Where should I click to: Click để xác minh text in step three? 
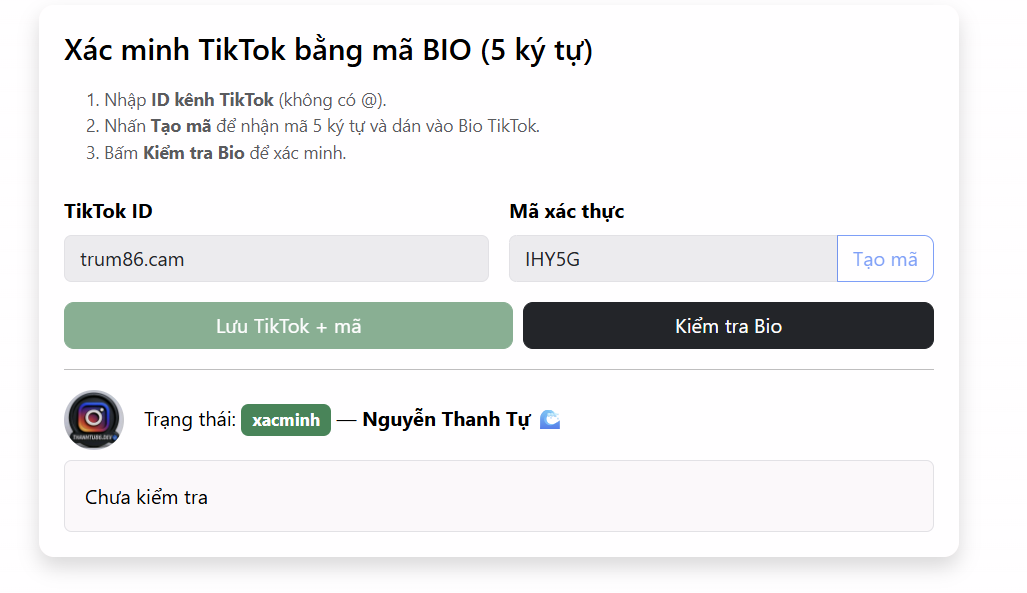click(298, 153)
